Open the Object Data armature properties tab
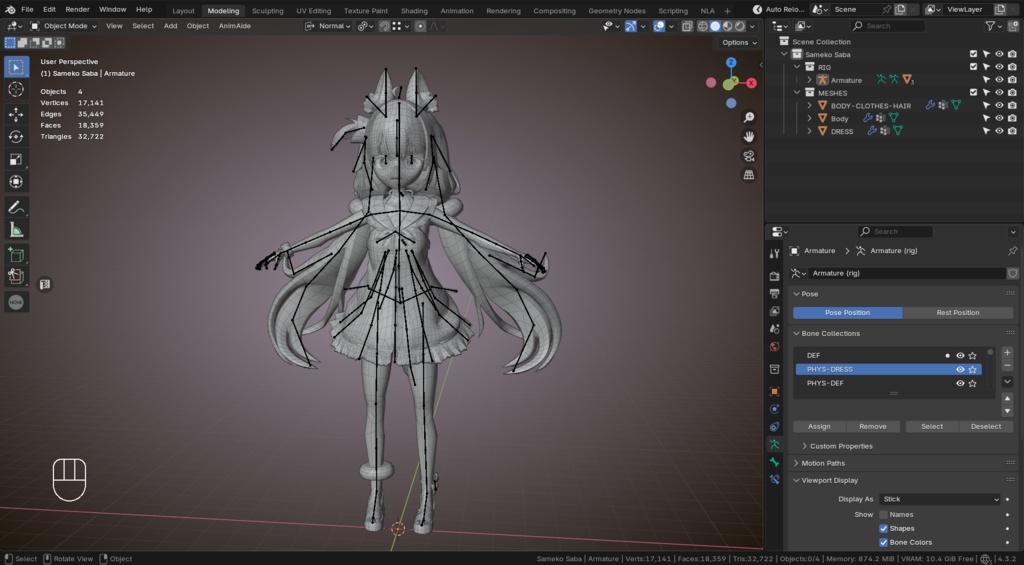This screenshot has height=565, width=1024. [x=775, y=444]
